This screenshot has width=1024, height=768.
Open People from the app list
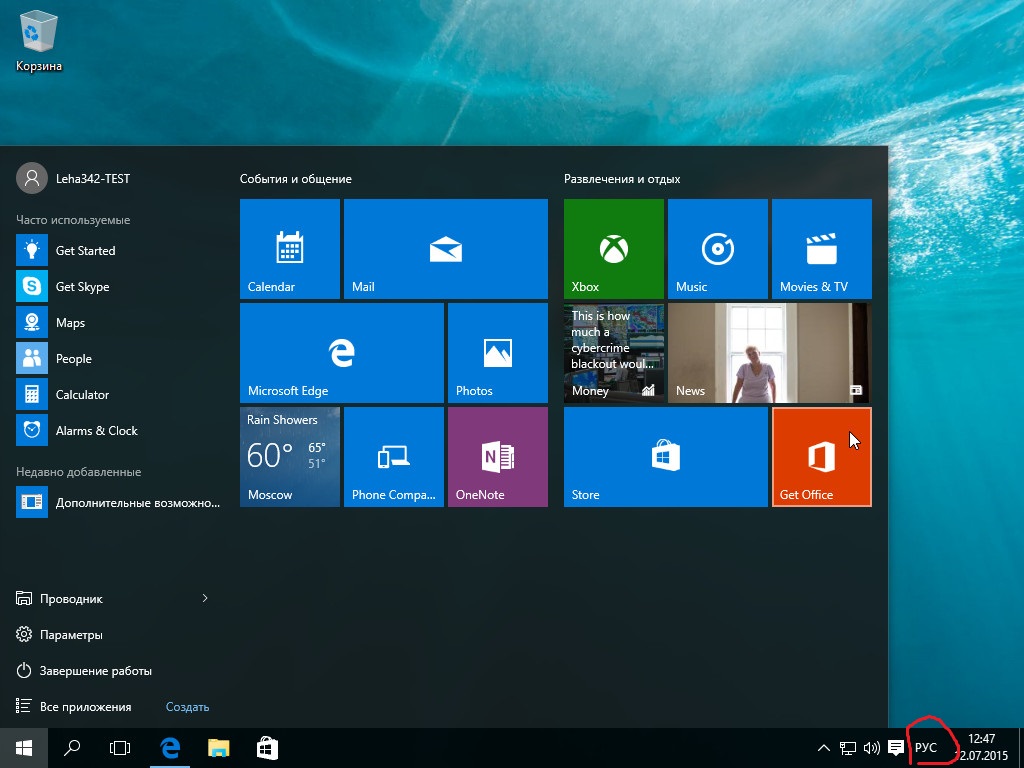click(x=118, y=359)
